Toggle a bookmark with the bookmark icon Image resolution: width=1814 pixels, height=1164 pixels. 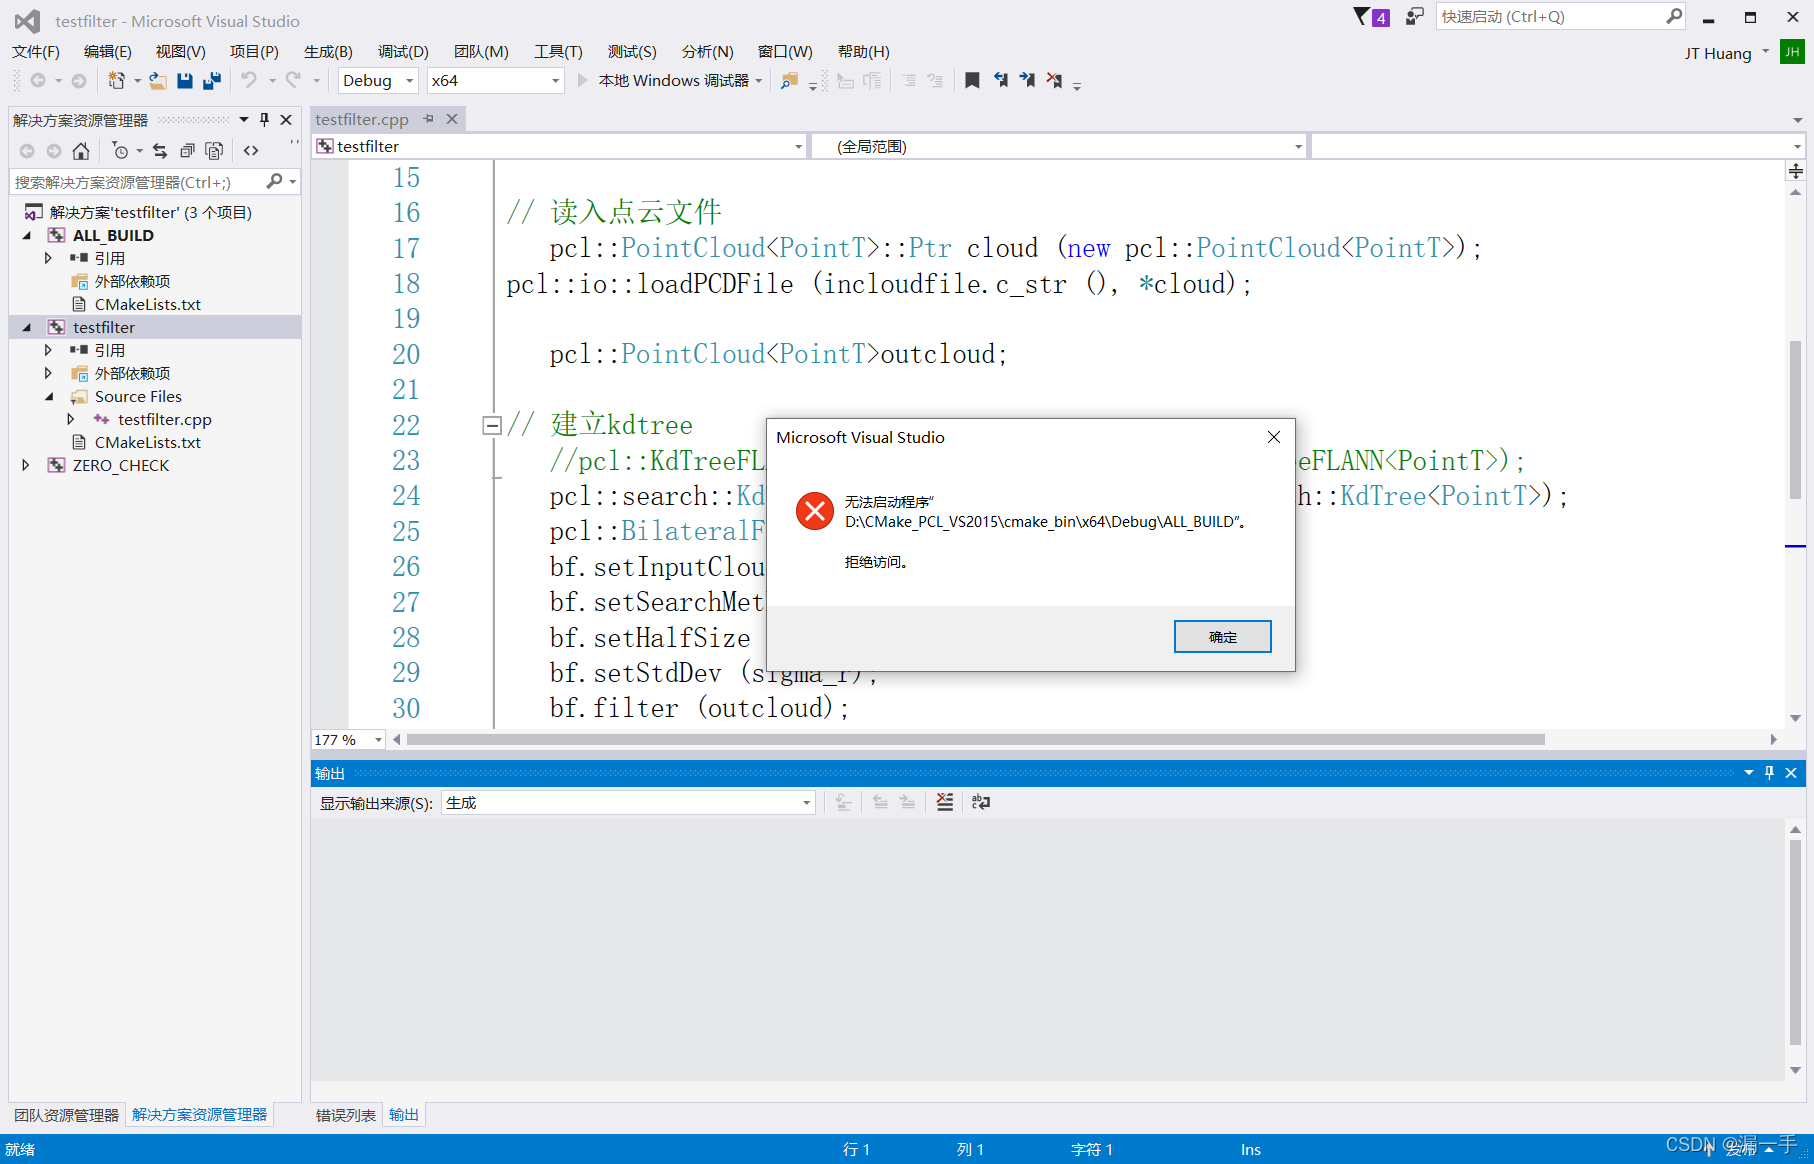[x=972, y=81]
